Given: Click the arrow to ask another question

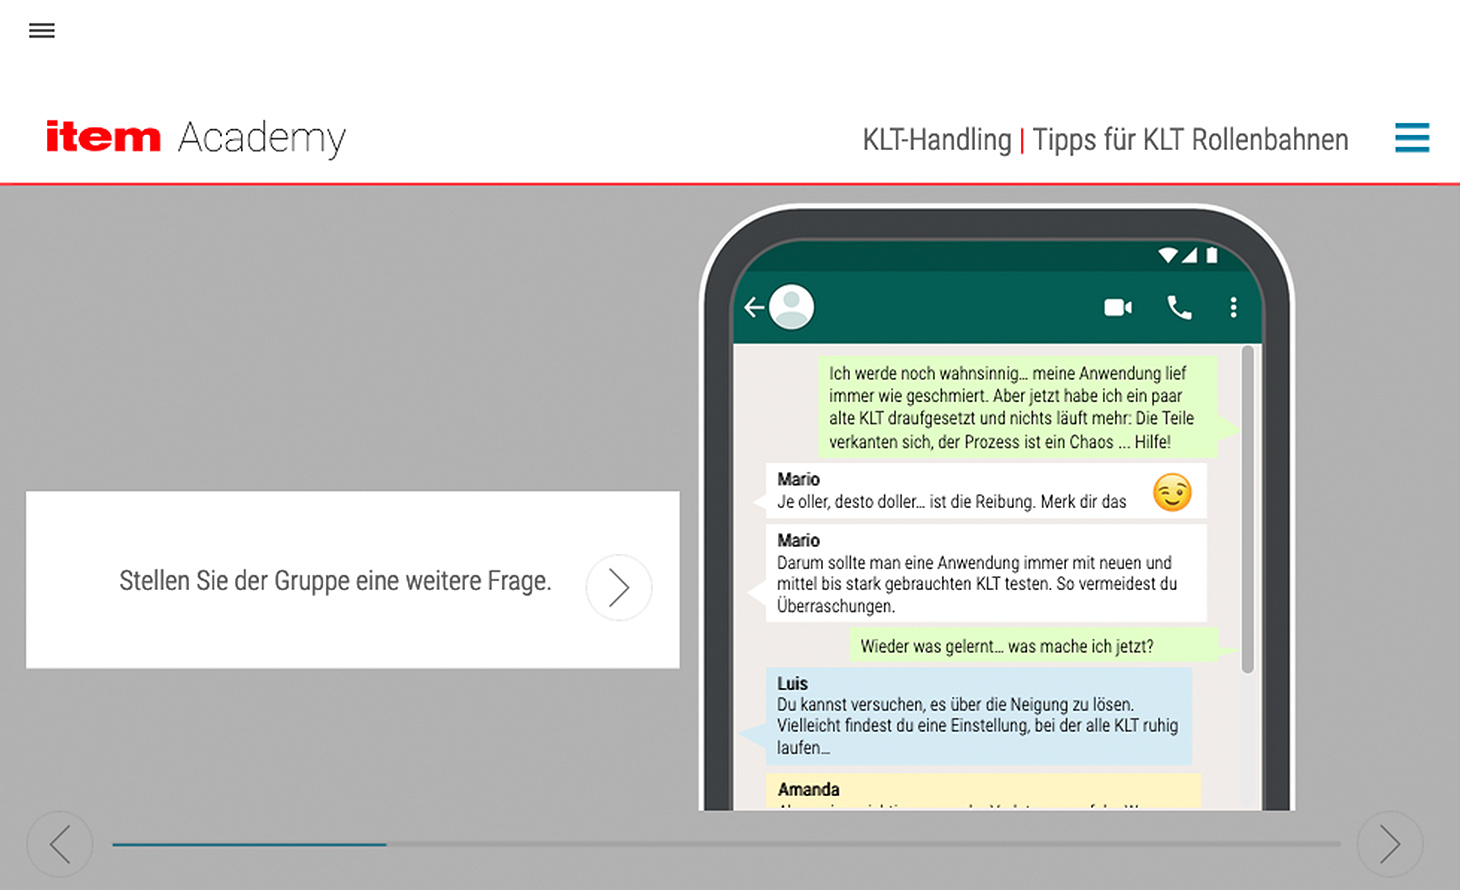Looking at the screenshot, I should [x=619, y=587].
